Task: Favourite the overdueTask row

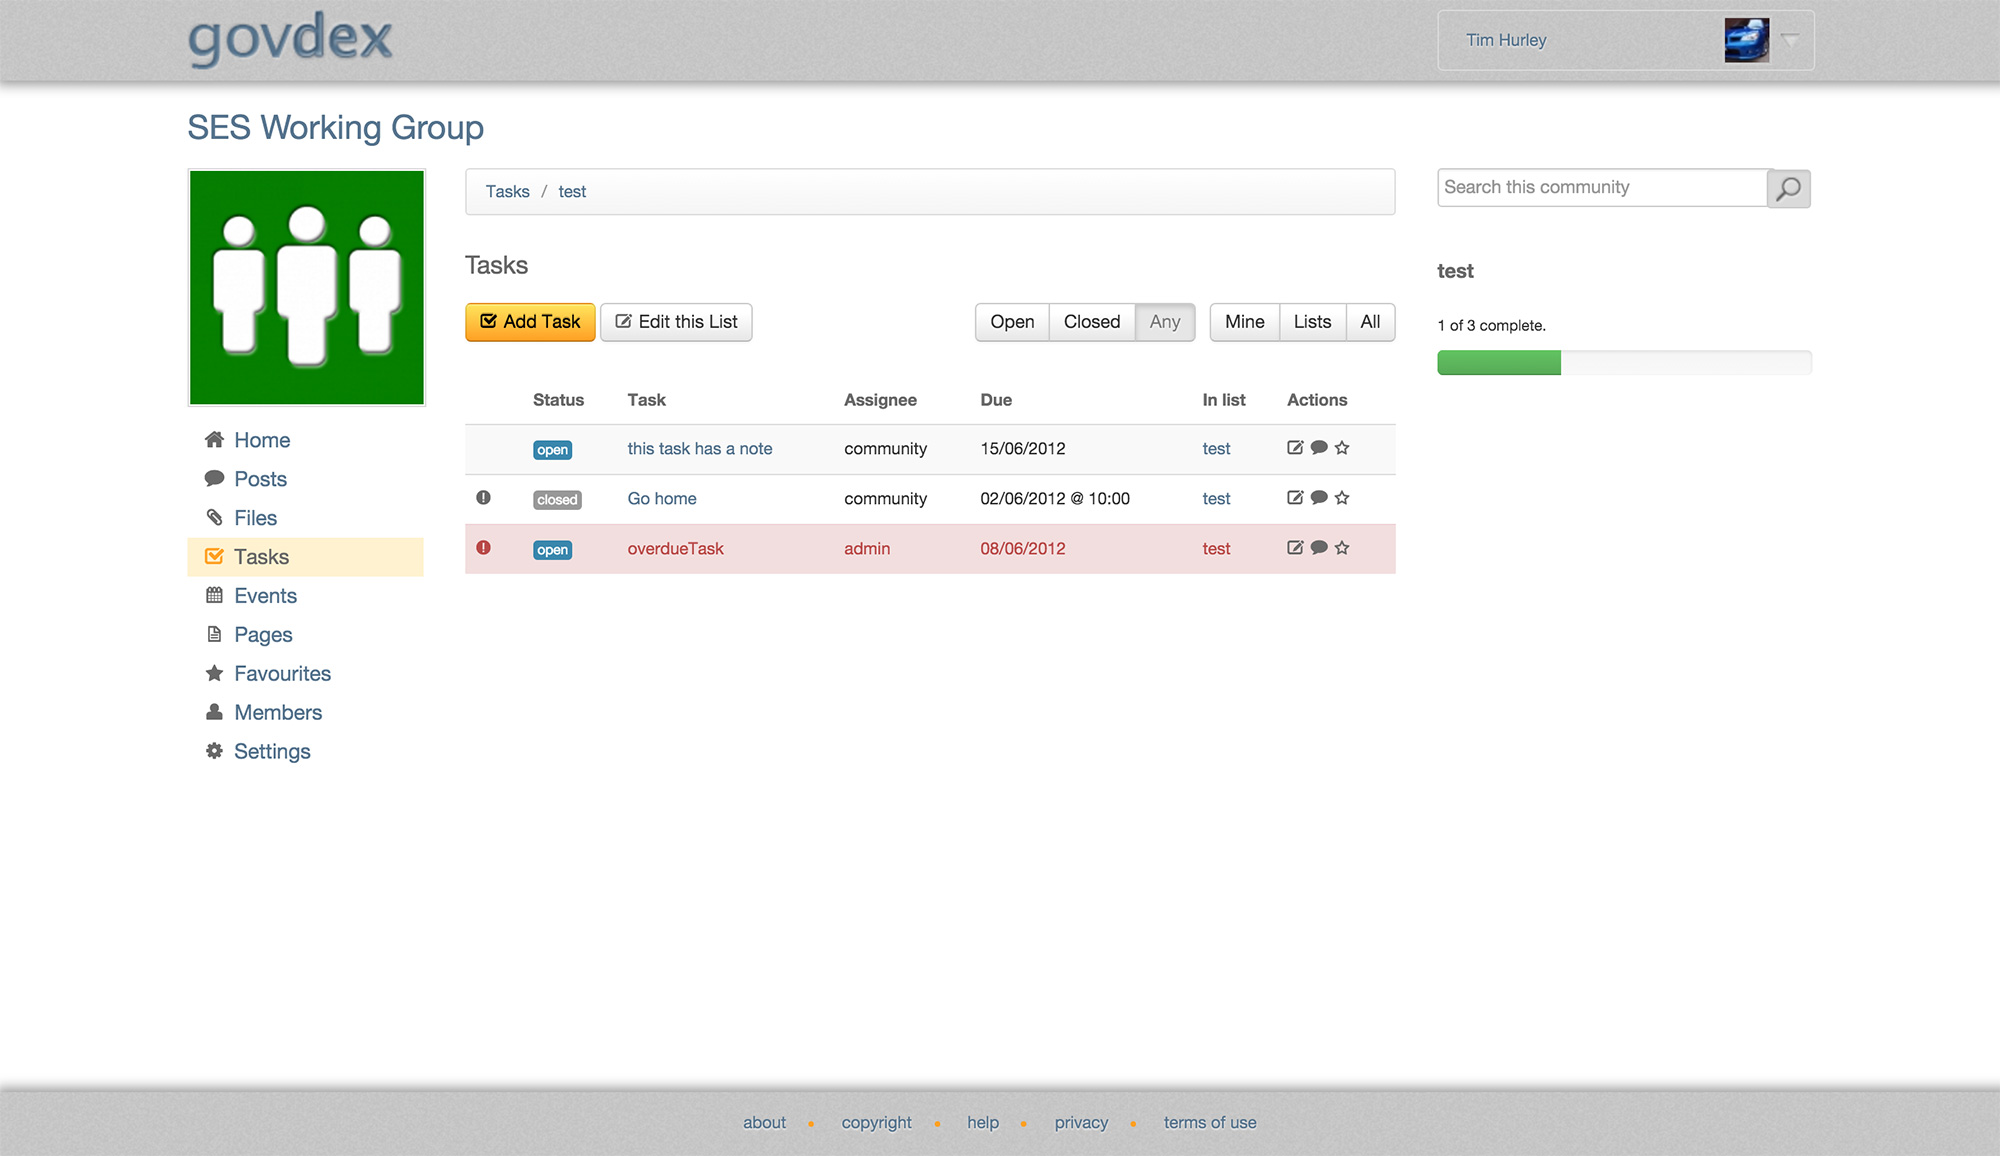Action: point(1342,548)
